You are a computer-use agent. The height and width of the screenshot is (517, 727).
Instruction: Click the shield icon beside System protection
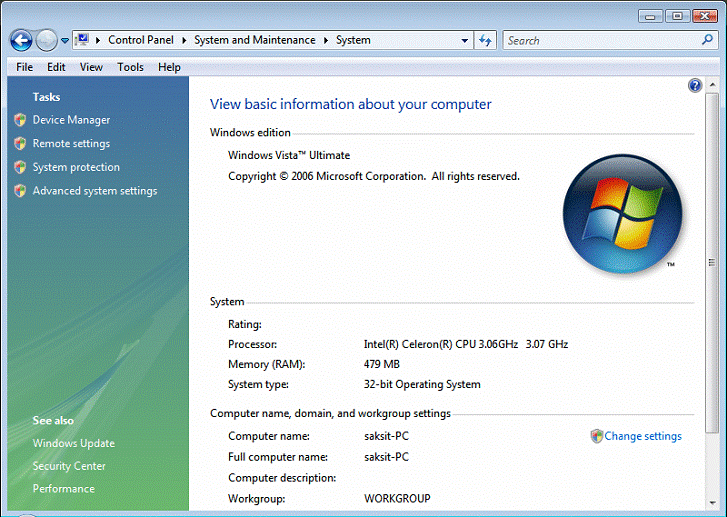click(20, 167)
